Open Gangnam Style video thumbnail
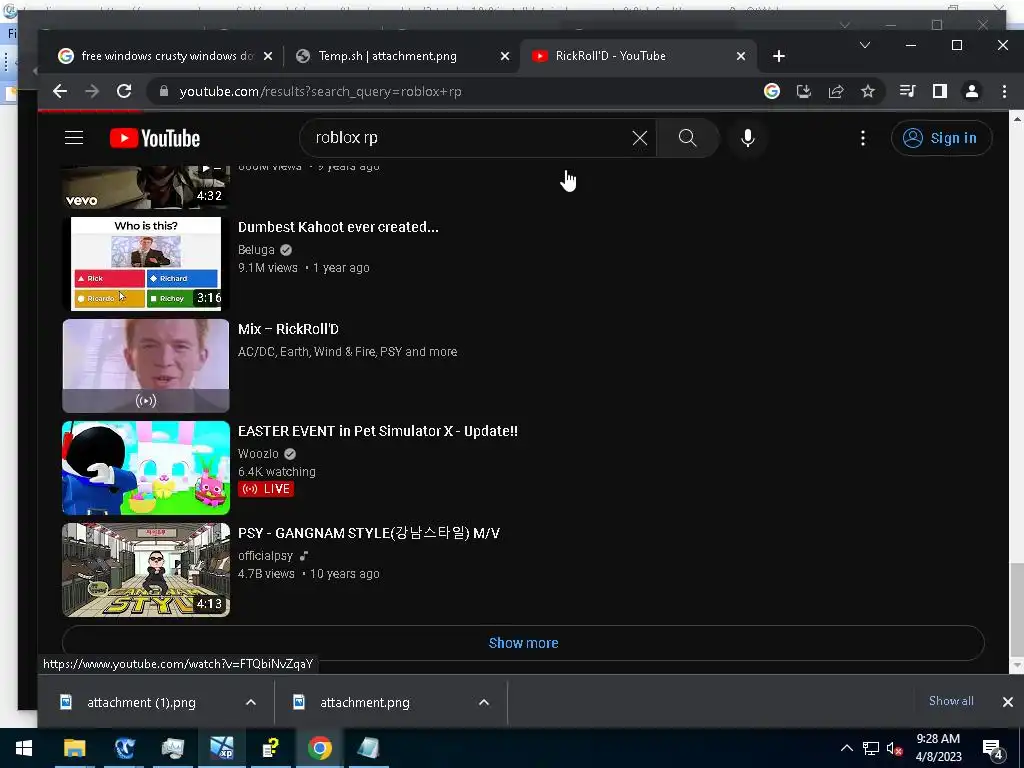Image resolution: width=1024 pixels, height=768 pixels. coord(146,569)
